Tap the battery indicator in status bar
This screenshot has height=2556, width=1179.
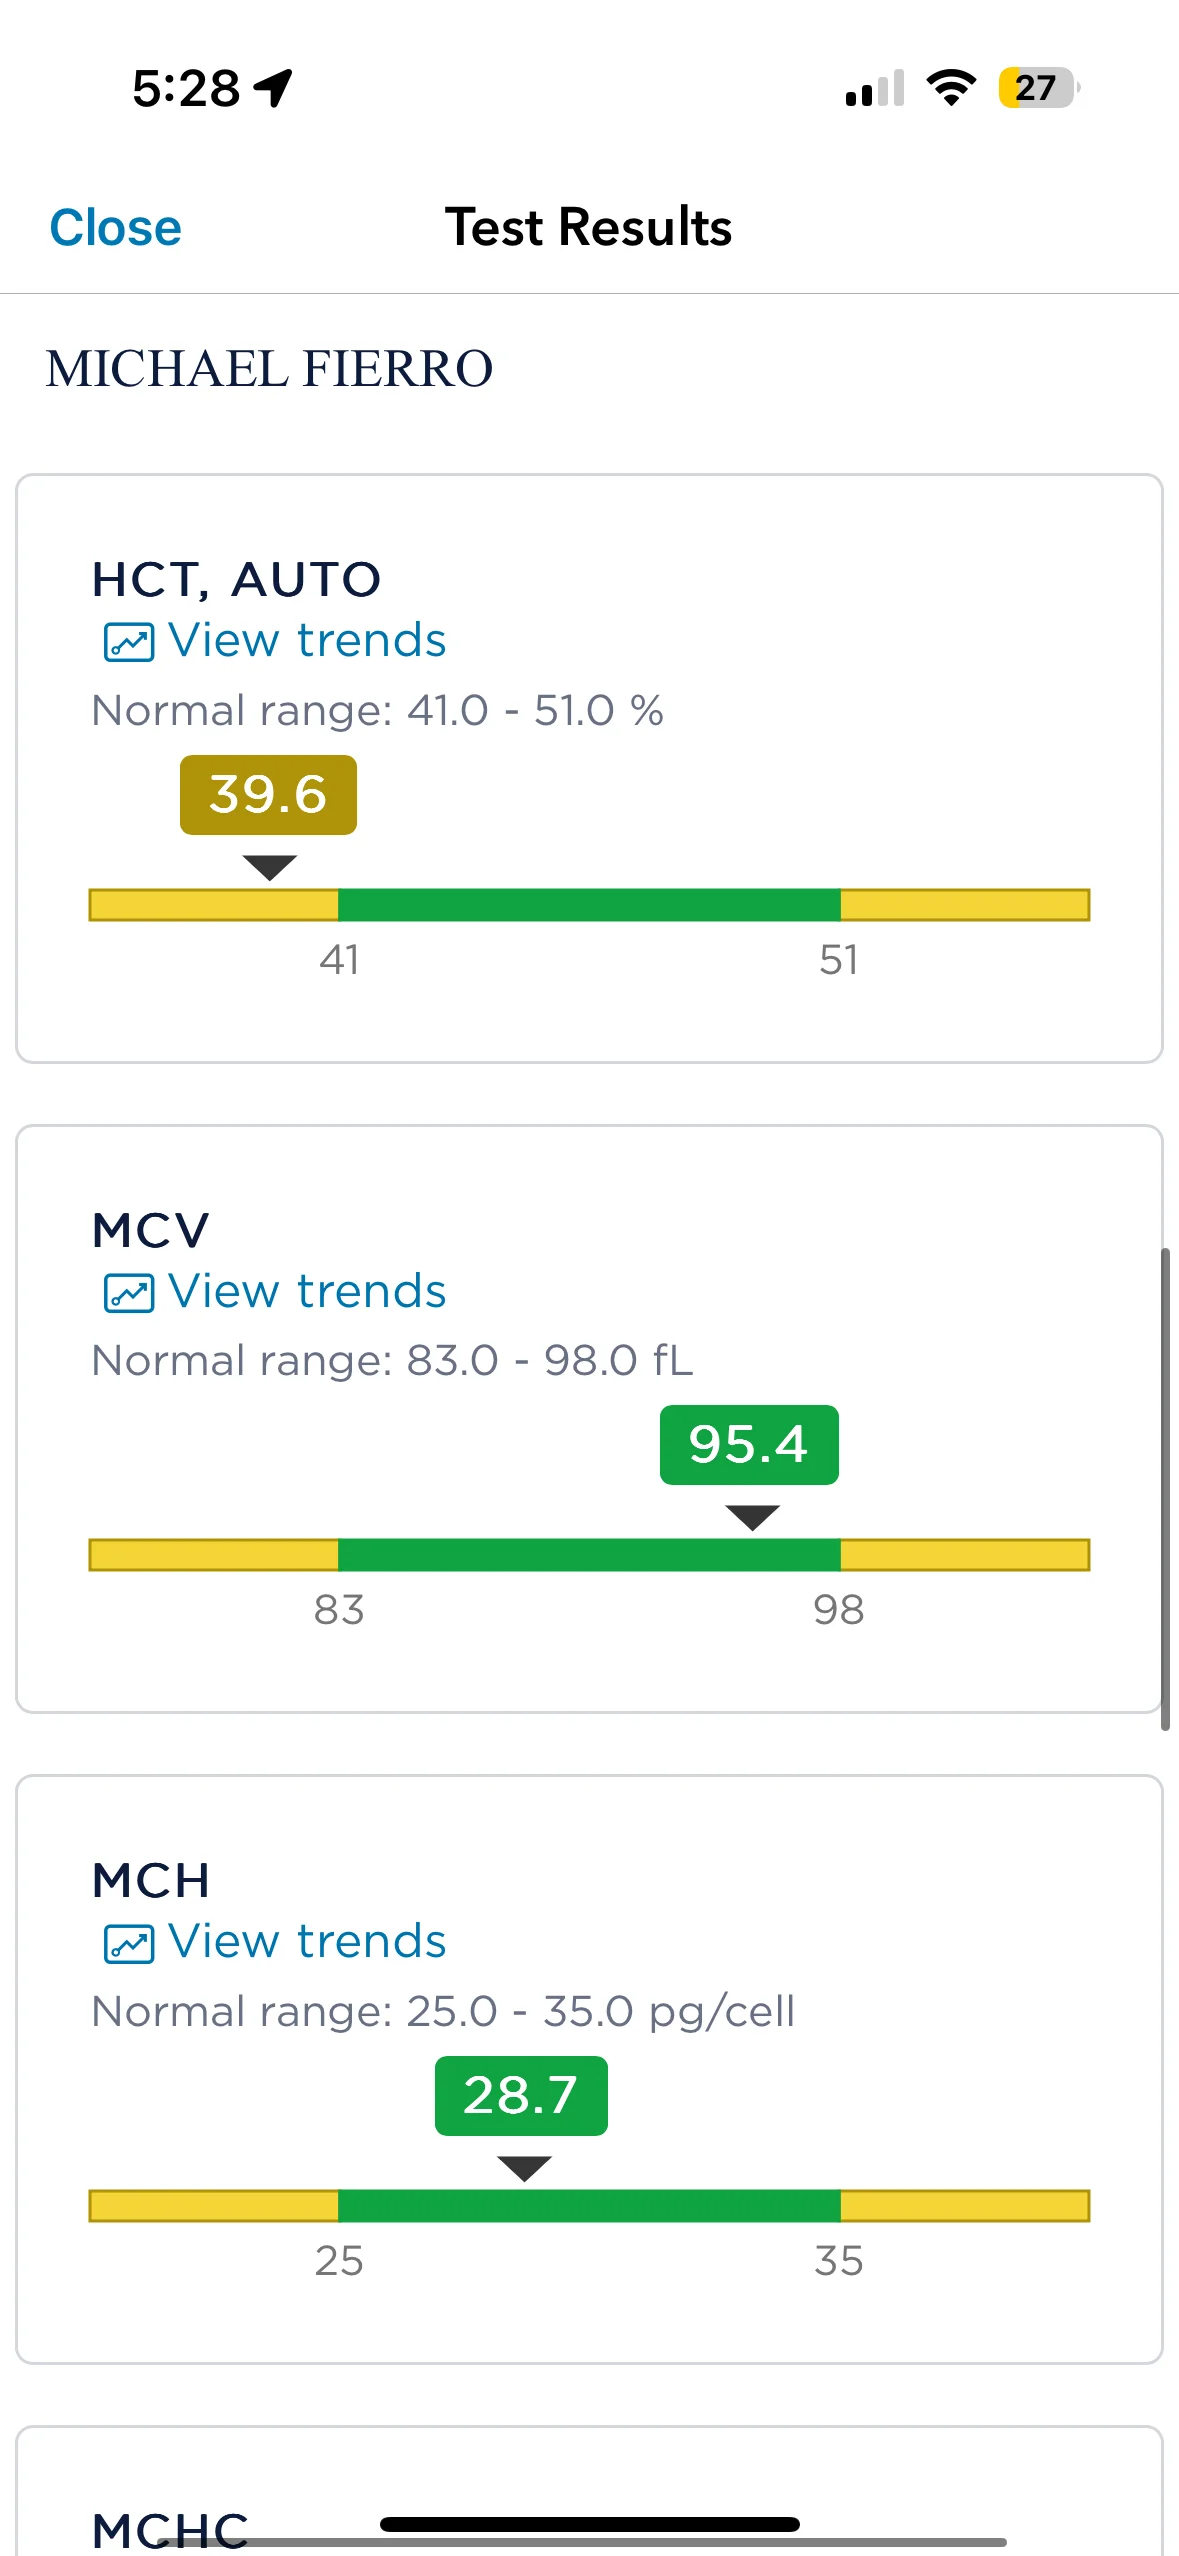1038,88
